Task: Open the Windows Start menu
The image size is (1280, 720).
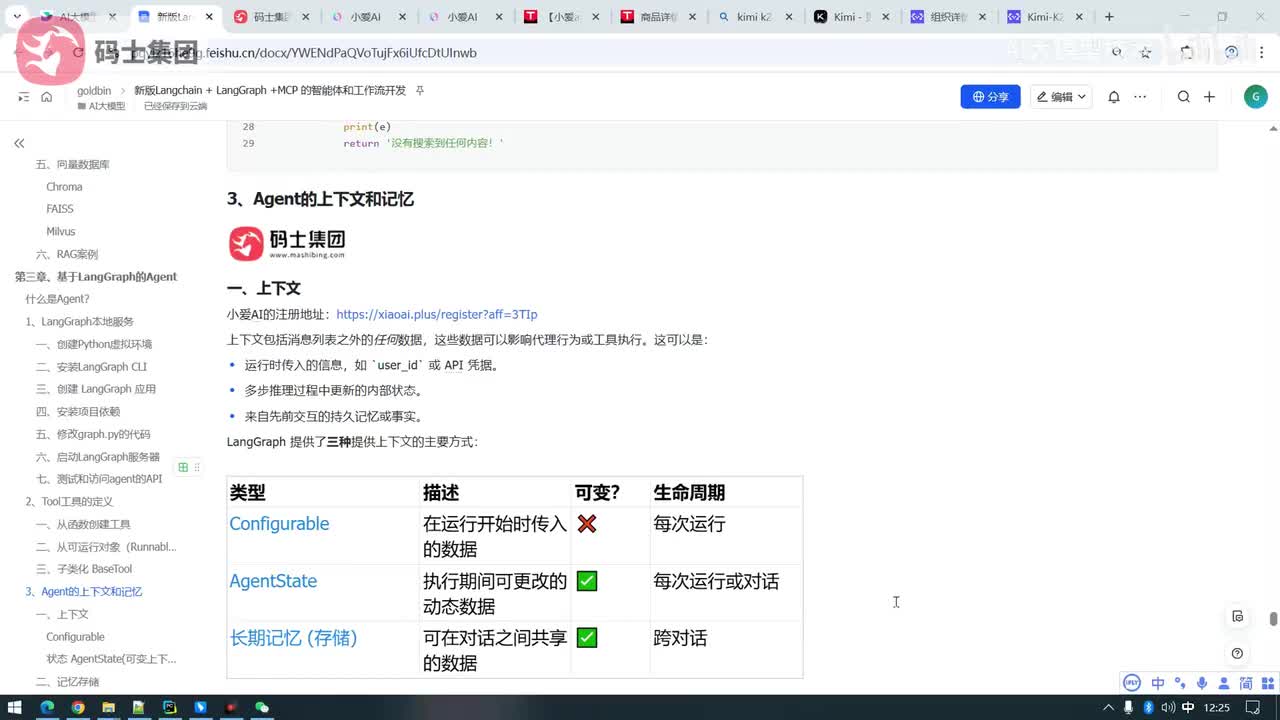Action: tap(16, 708)
